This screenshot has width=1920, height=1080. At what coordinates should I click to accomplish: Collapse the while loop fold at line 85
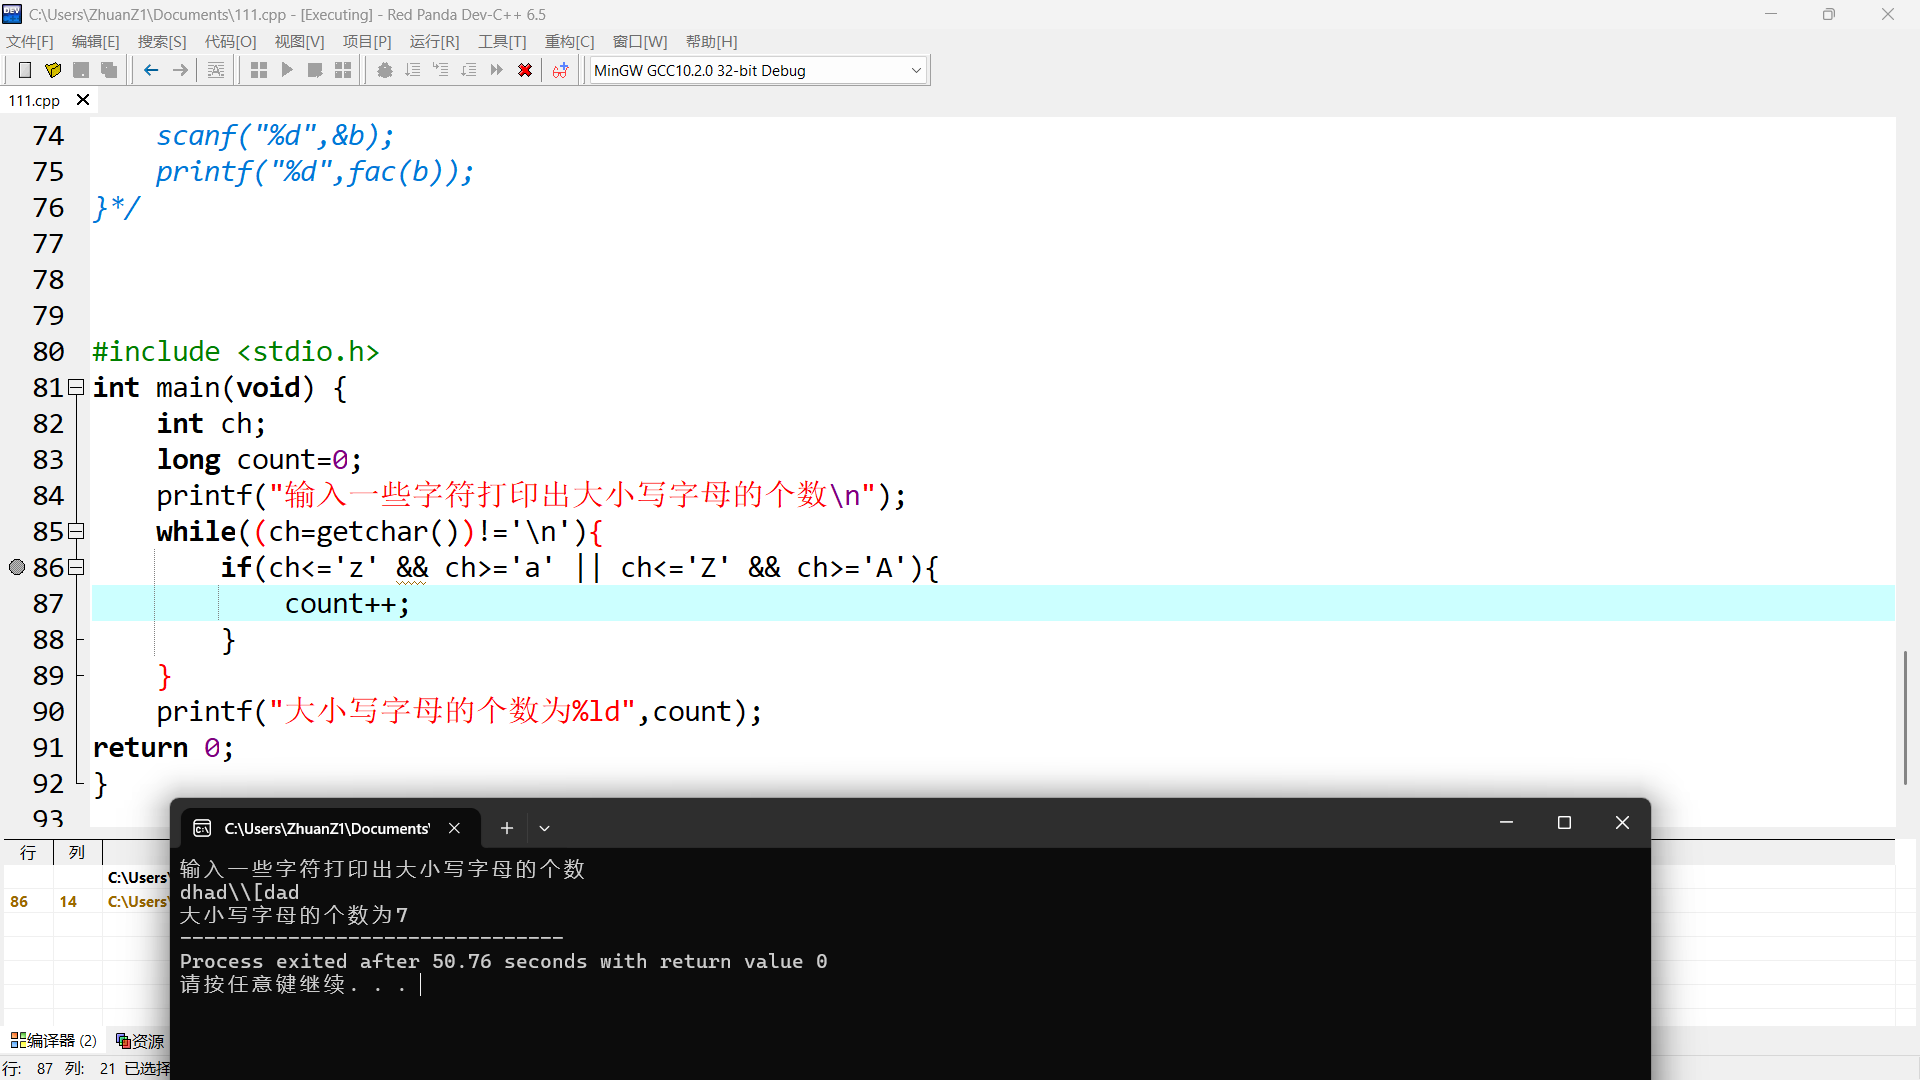coord(76,532)
